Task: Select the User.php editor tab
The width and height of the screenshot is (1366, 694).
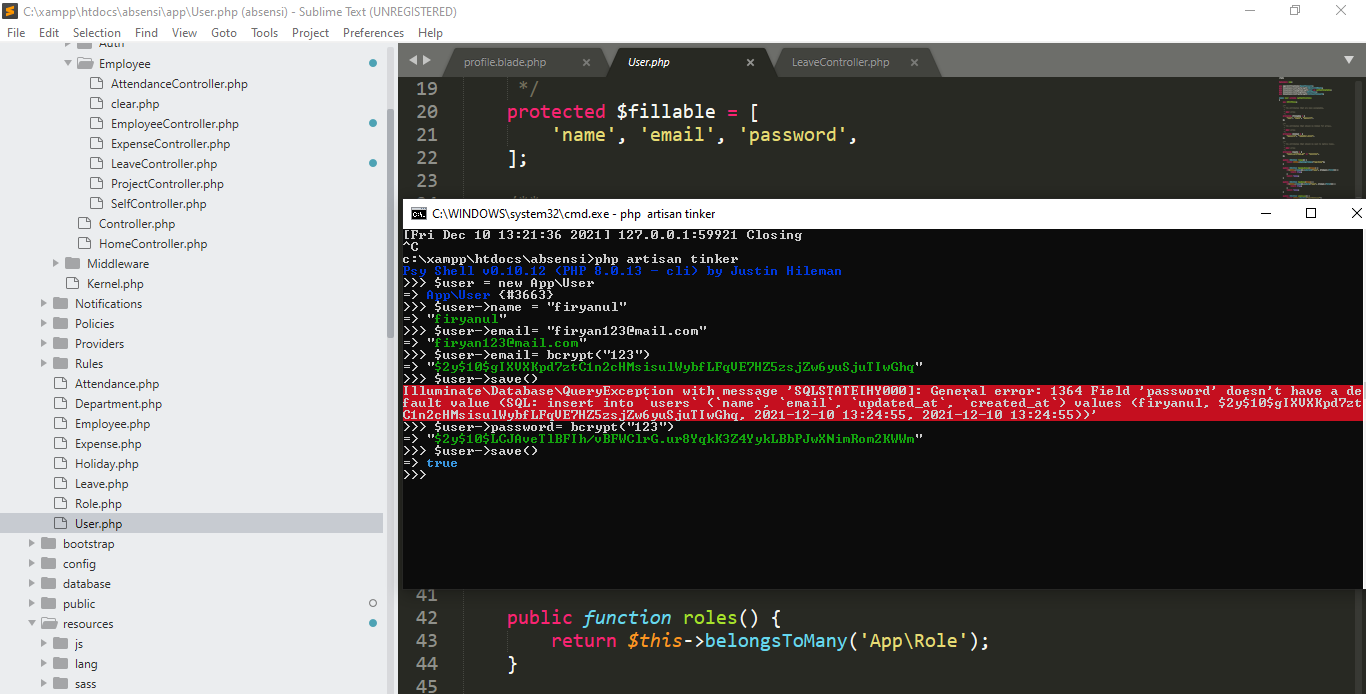Action: coord(649,62)
